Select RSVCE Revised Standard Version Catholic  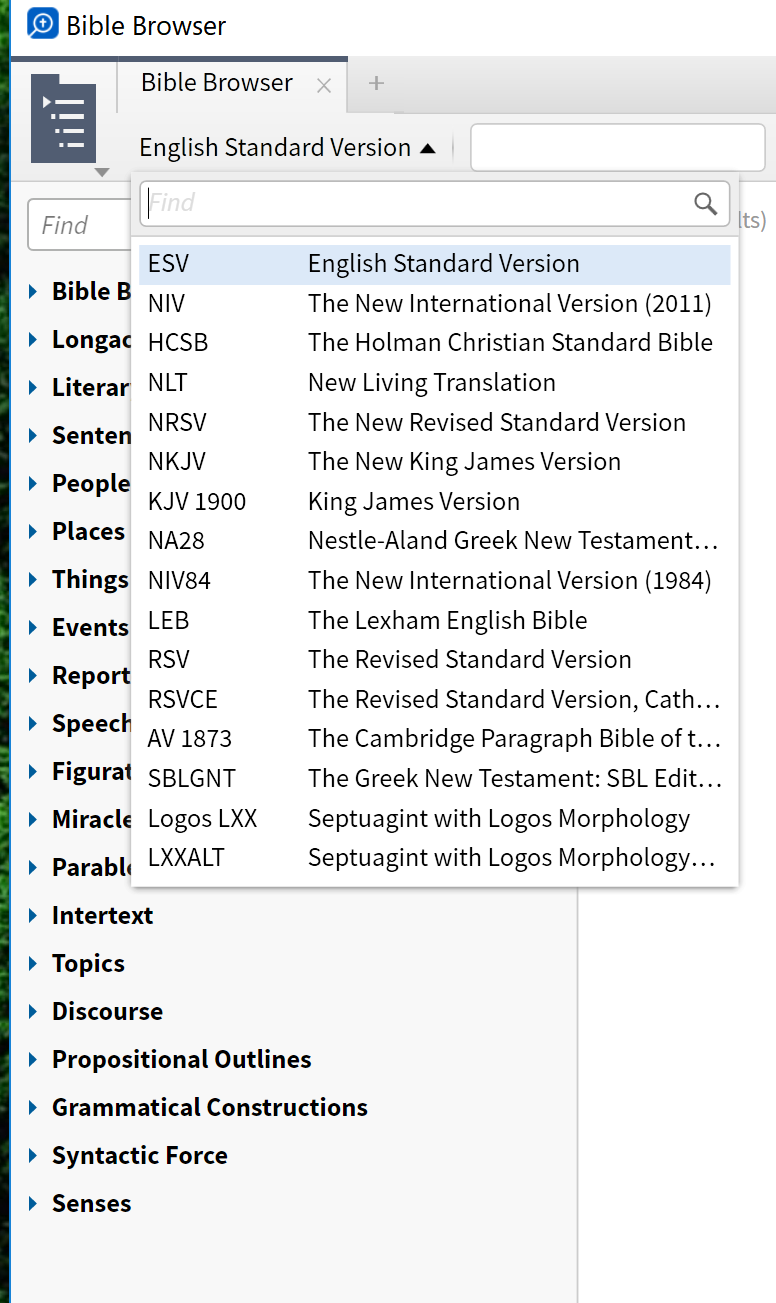435,700
